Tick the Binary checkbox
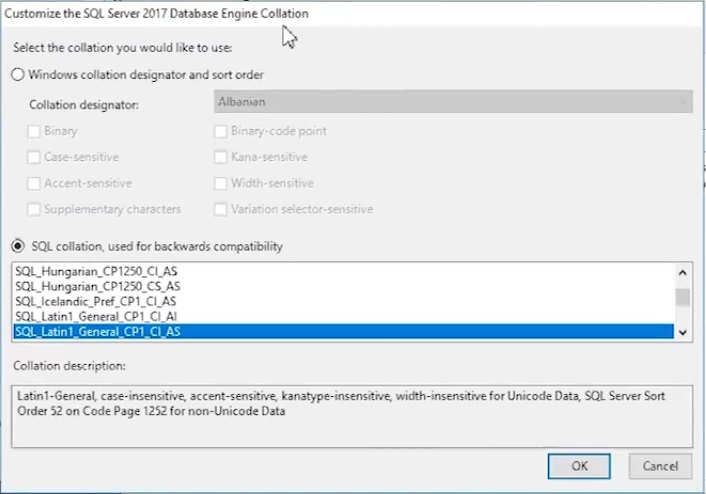The height and width of the screenshot is (494, 706). (34, 131)
